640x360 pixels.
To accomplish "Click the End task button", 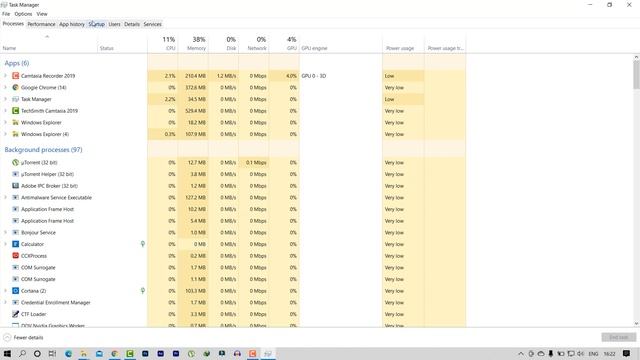I will tap(618, 338).
